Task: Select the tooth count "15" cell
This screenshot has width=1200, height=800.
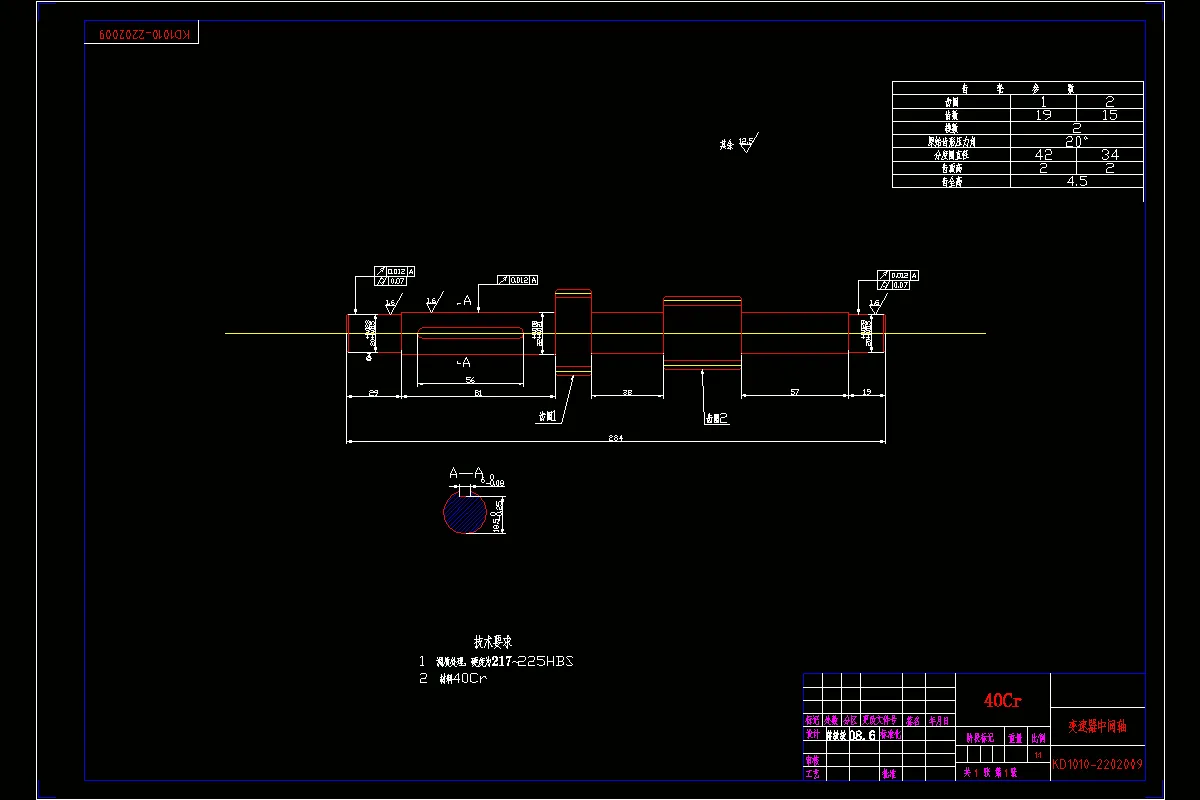Action: [1110, 115]
